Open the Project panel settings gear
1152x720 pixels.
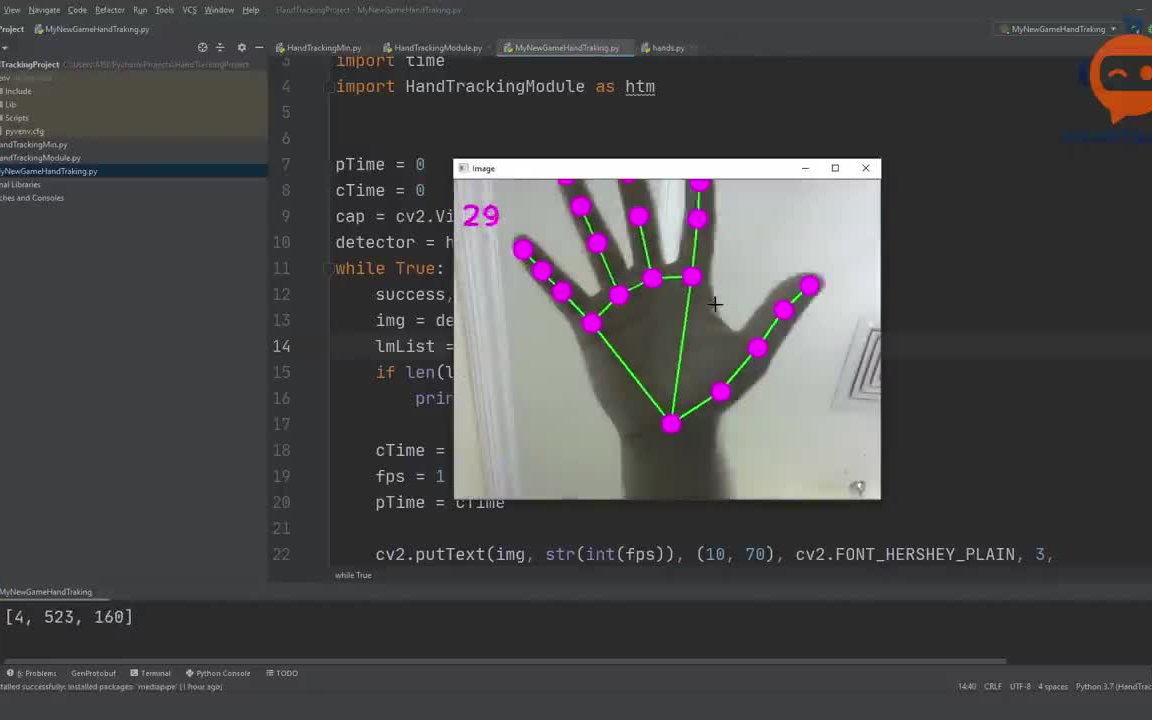(x=241, y=47)
